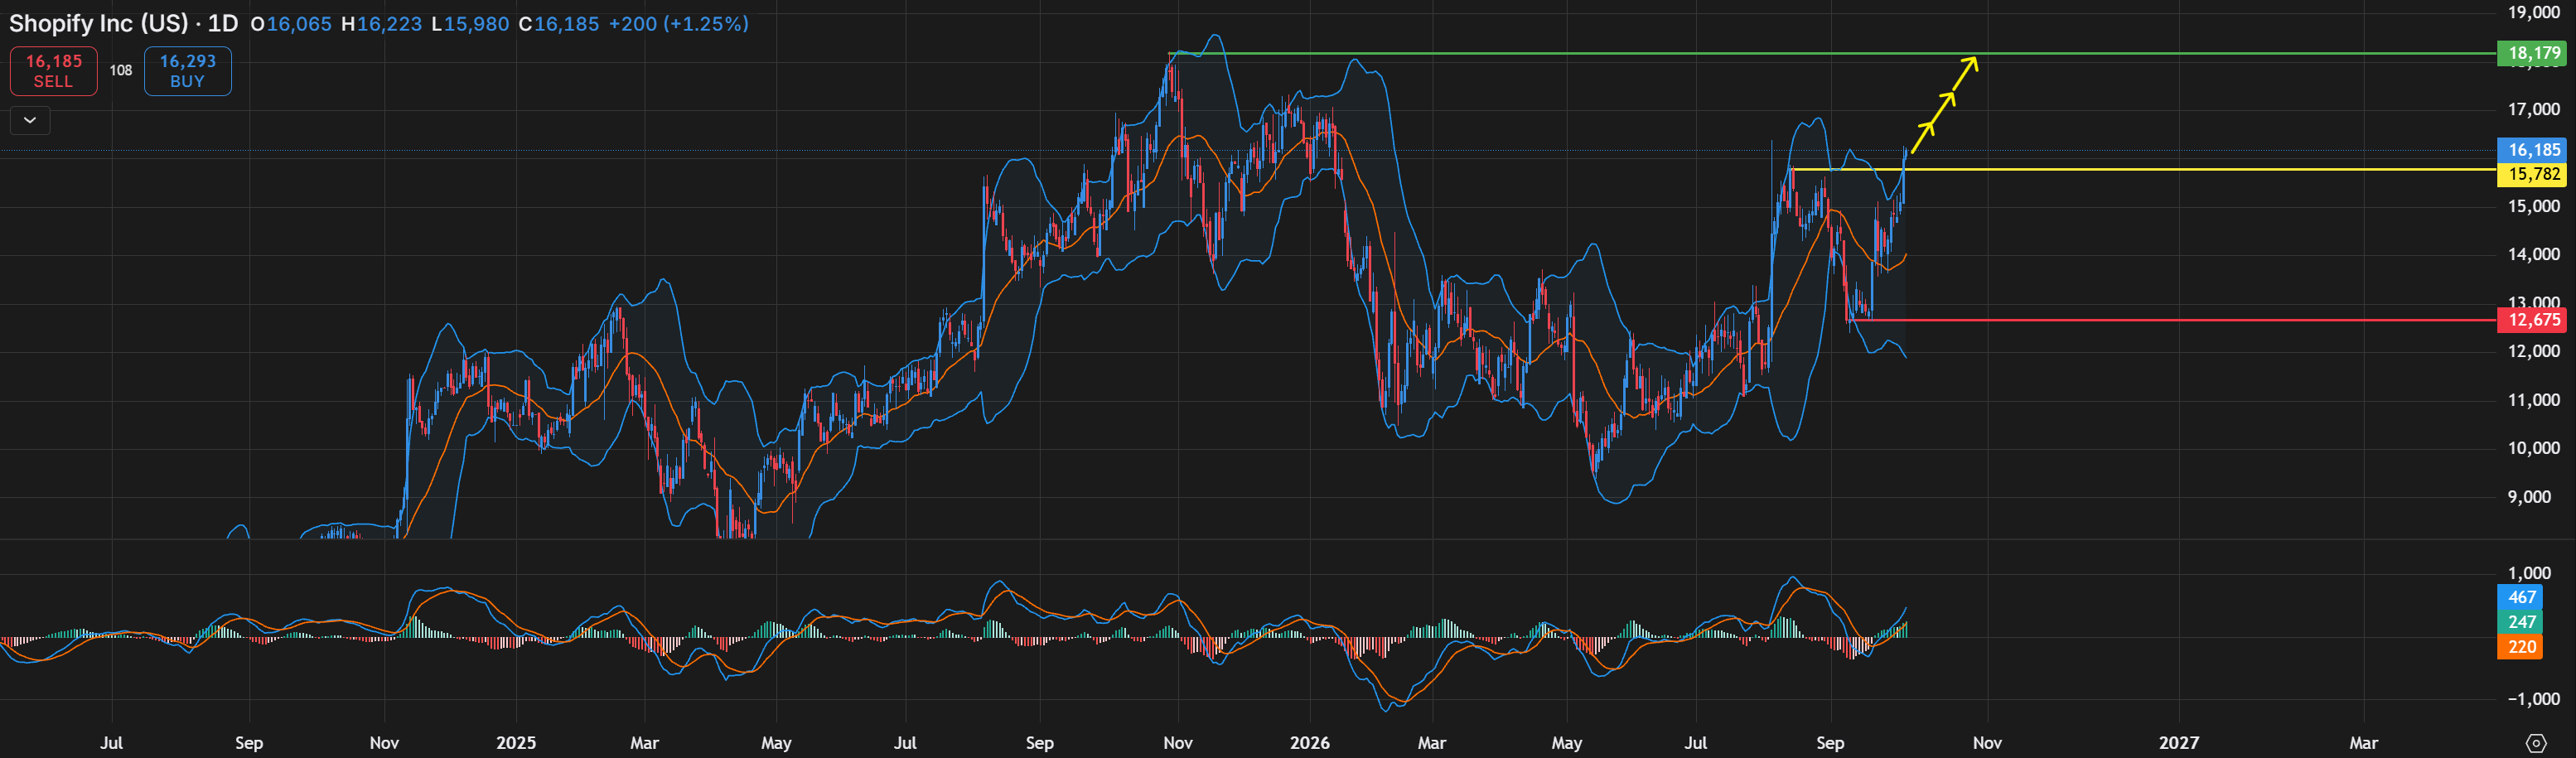The image size is (2576, 758).
Task: Select the green 18,179 price label
Action: coord(2533,53)
